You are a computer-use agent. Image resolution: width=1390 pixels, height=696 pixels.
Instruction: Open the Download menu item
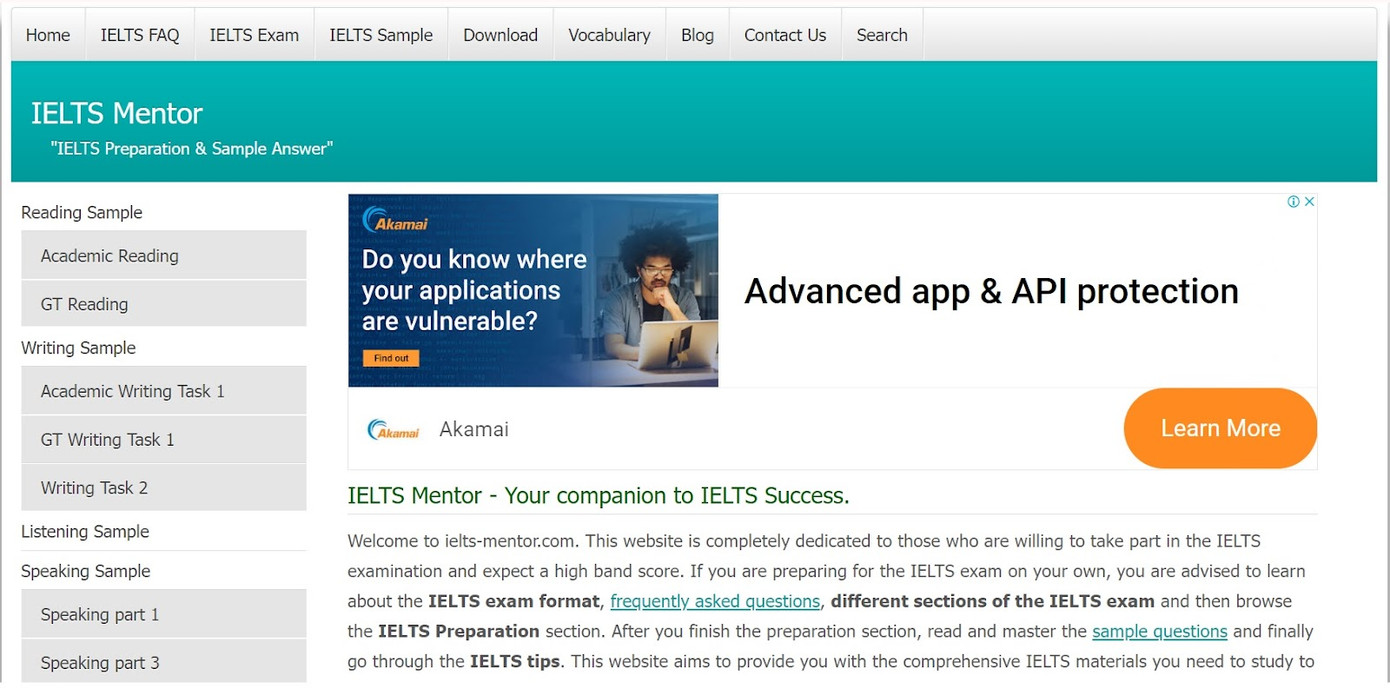tap(500, 35)
